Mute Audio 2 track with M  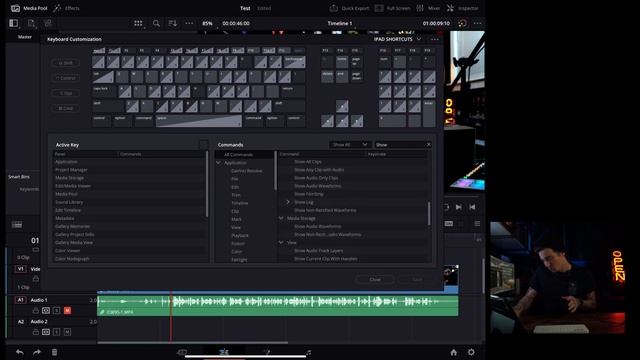67,332
